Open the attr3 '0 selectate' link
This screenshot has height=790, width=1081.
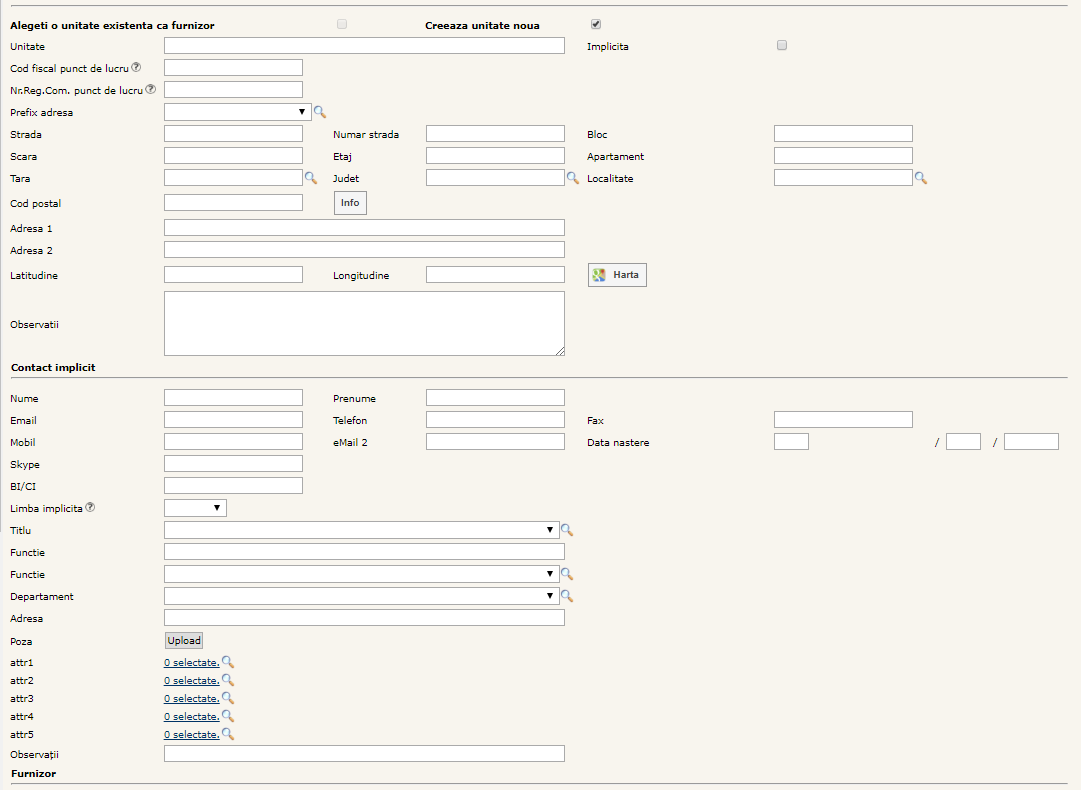[x=191, y=699]
